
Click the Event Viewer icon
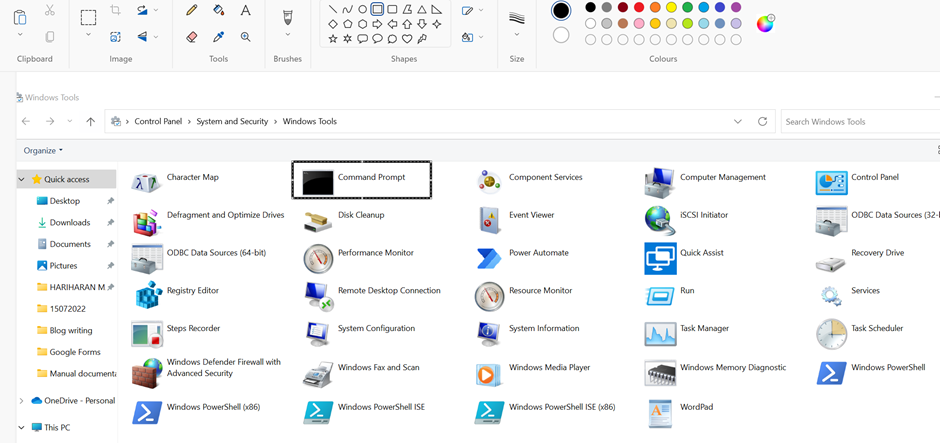(x=489, y=220)
